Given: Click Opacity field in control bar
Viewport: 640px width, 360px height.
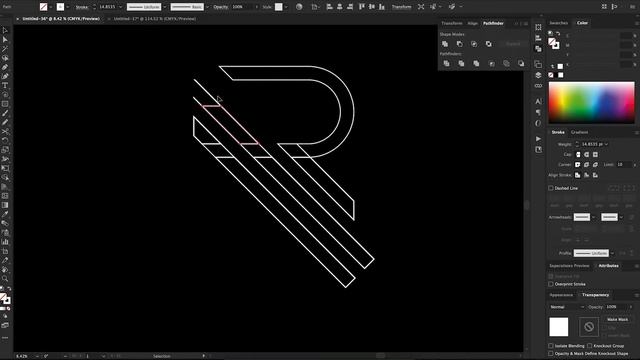Looking at the screenshot, I should coord(242,7).
